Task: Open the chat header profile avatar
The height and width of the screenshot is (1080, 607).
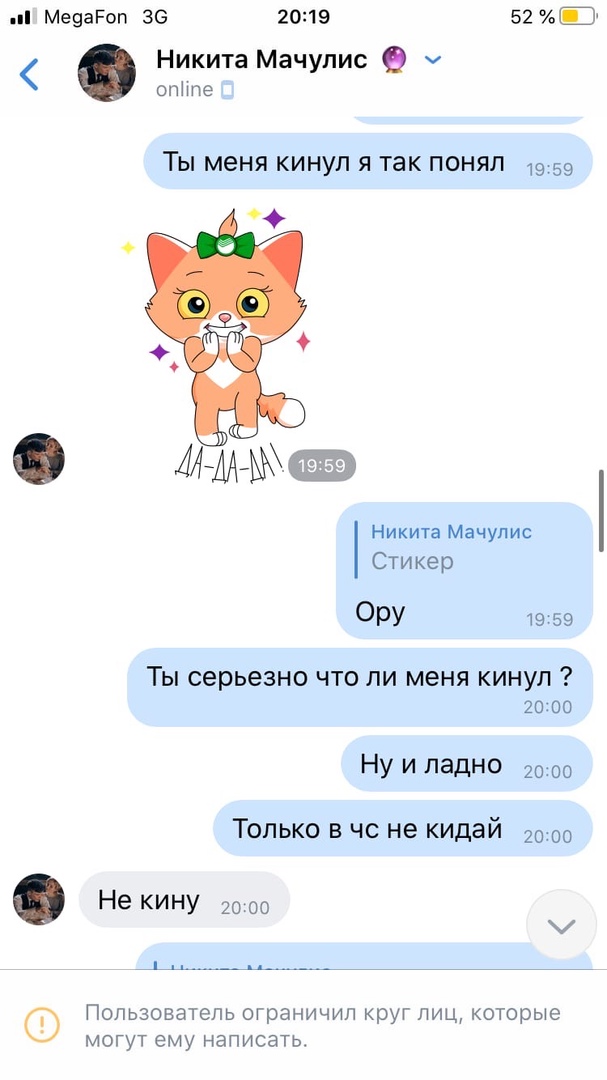Action: 106,73
